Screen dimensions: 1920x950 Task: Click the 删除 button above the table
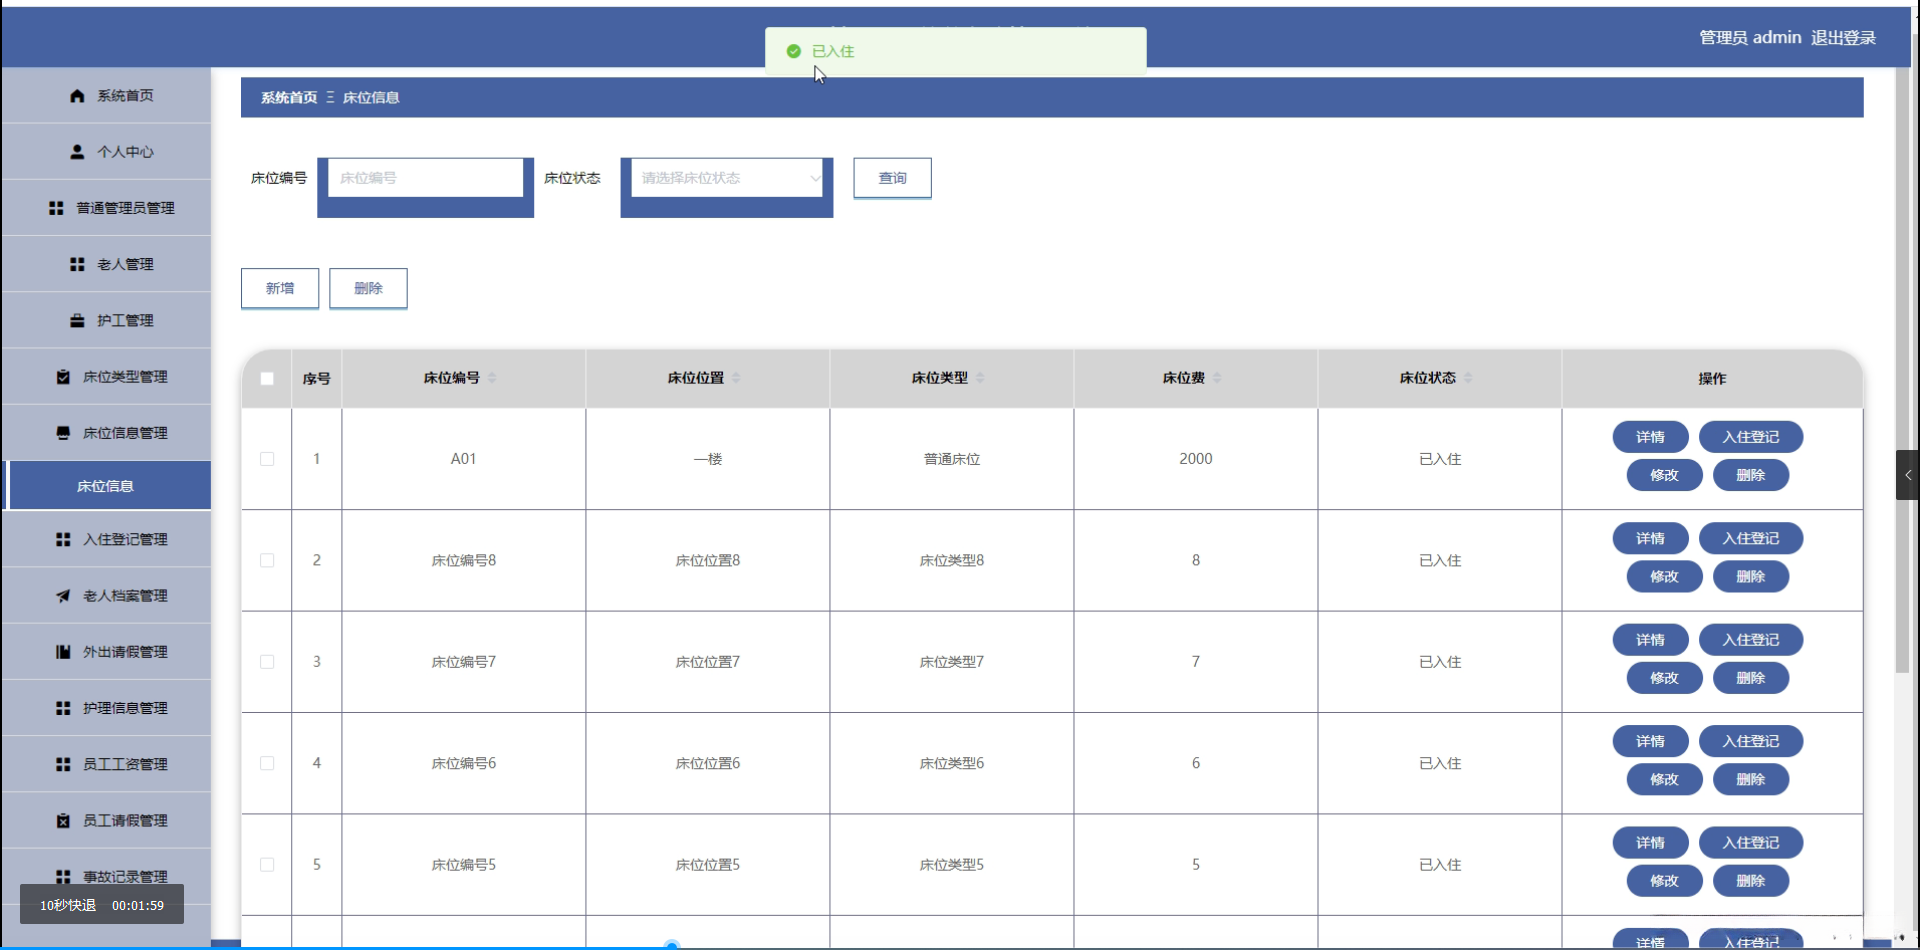[368, 288]
